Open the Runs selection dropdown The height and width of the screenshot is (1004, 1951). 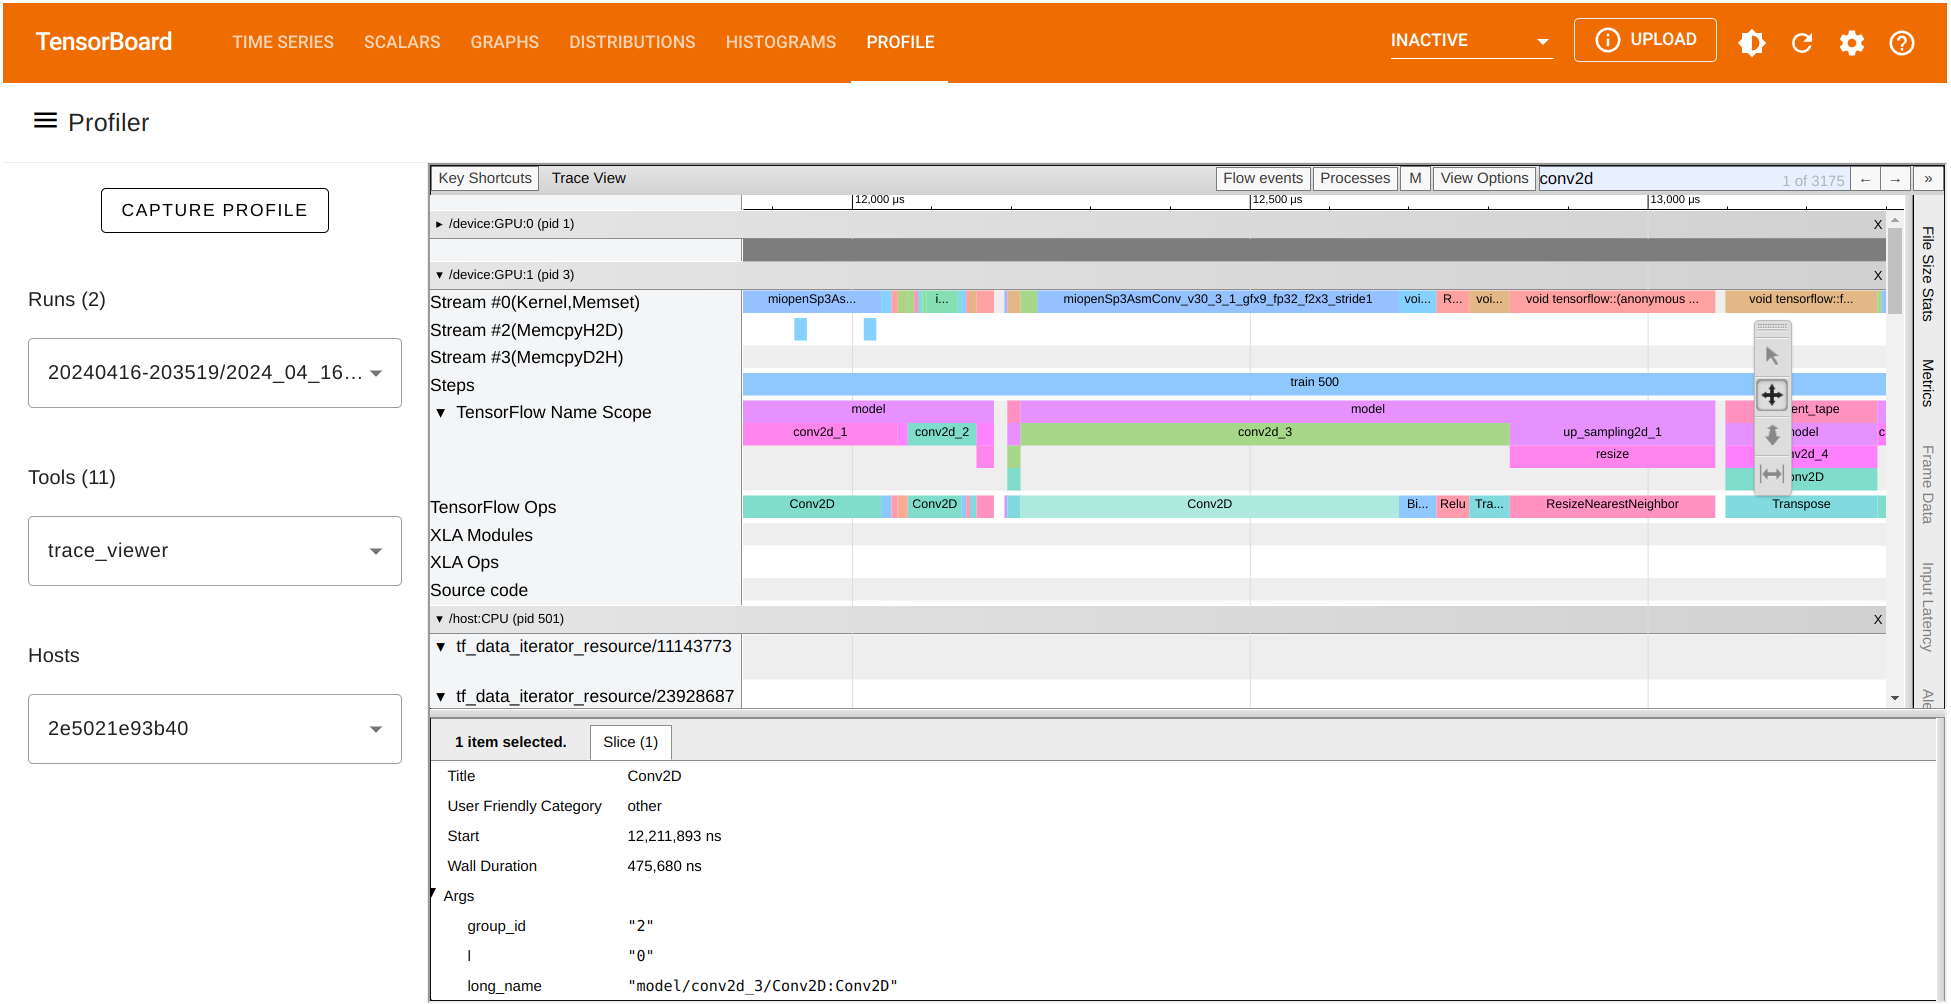[215, 373]
